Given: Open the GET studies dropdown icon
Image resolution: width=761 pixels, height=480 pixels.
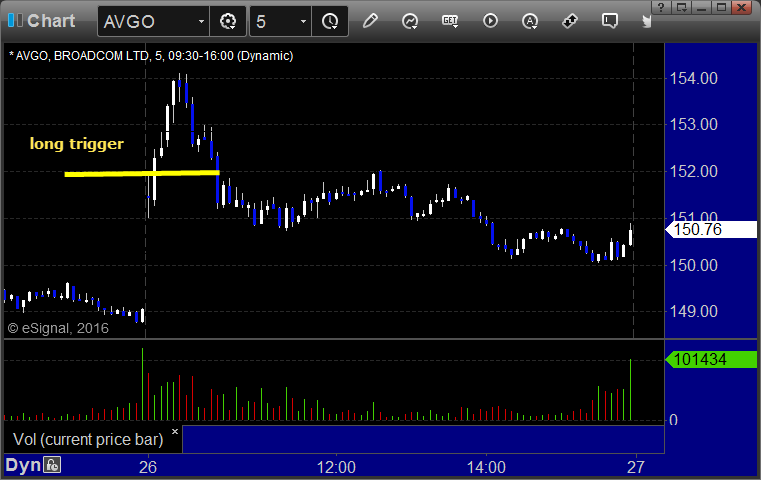Looking at the screenshot, I should [450, 21].
